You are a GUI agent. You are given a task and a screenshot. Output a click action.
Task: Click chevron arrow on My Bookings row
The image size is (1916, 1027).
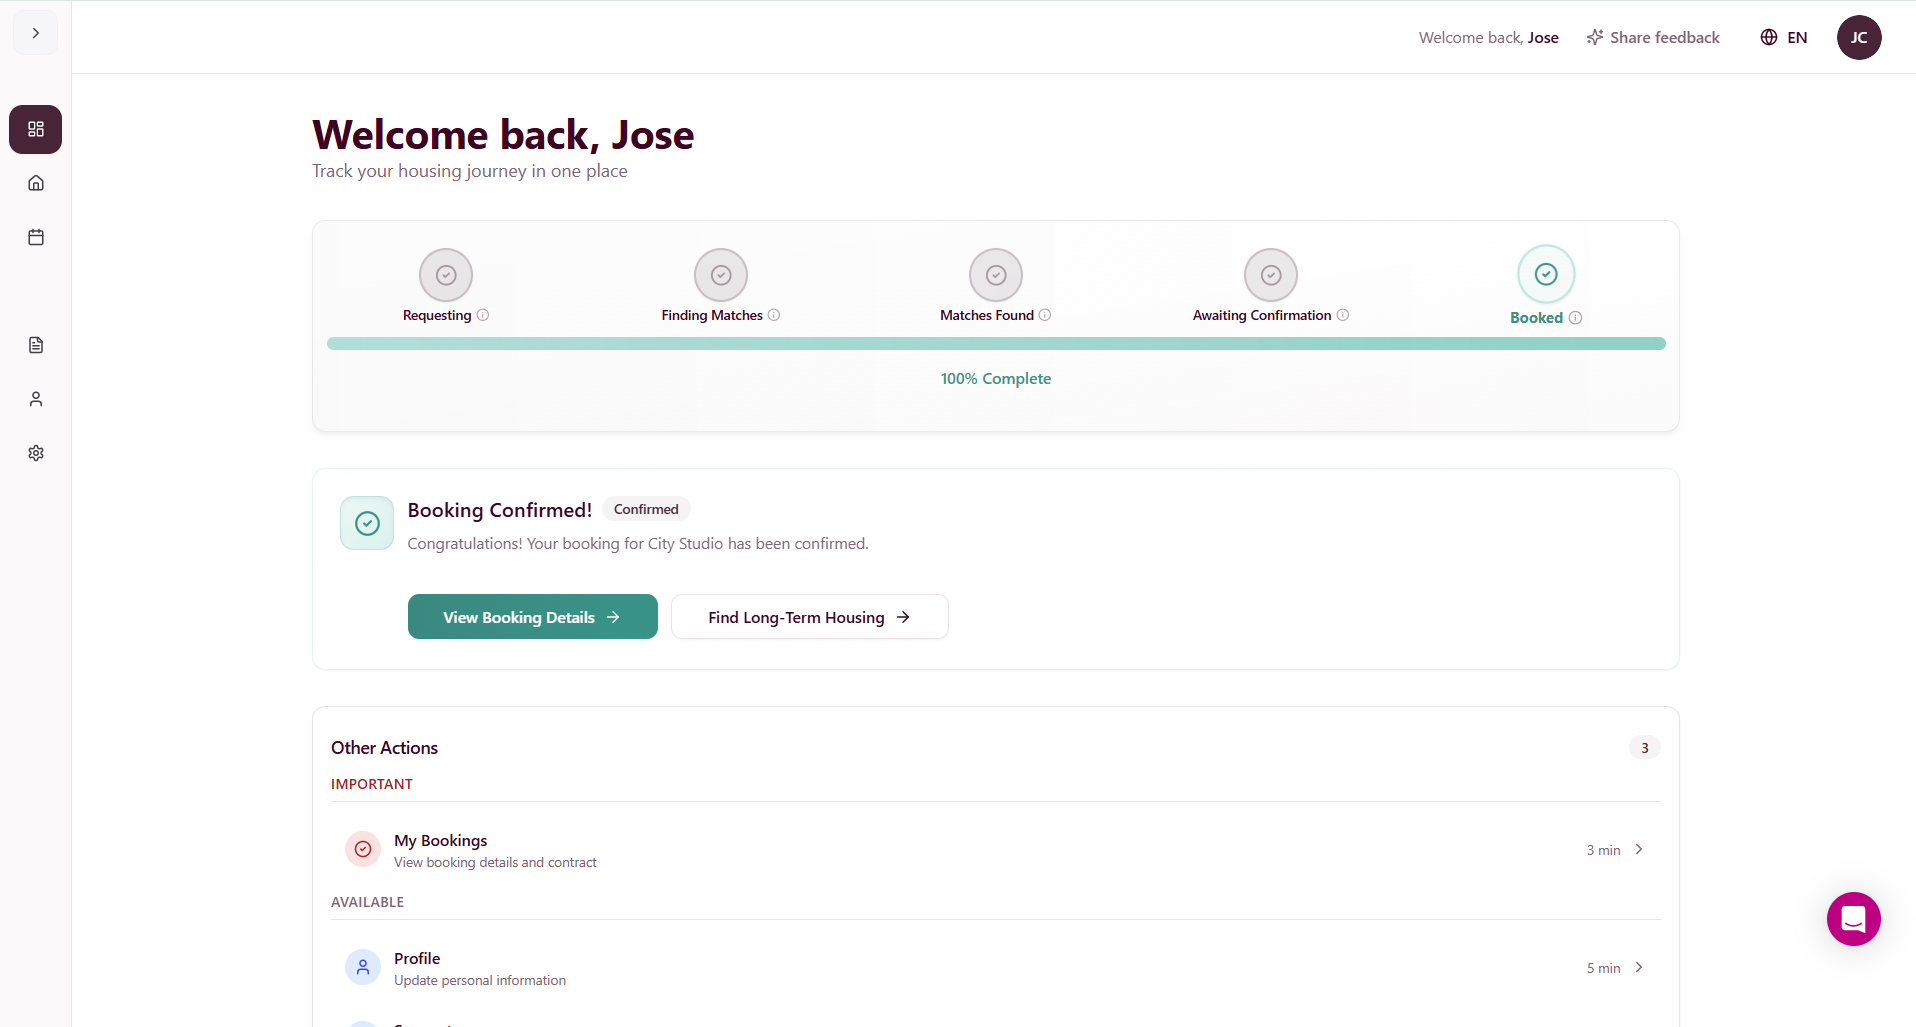(x=1639, y=849)
